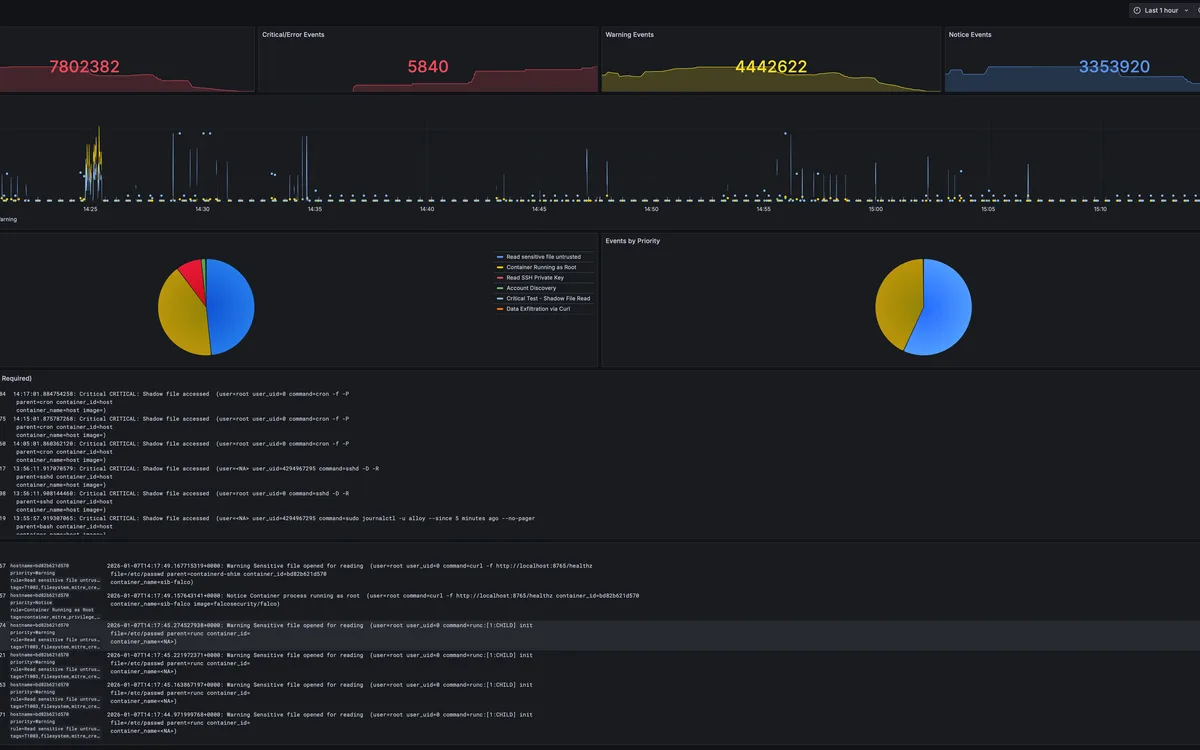Expand the time range chevron arrow
Viewport: 1200px width, 750px height.
(x=1184, y=10)
